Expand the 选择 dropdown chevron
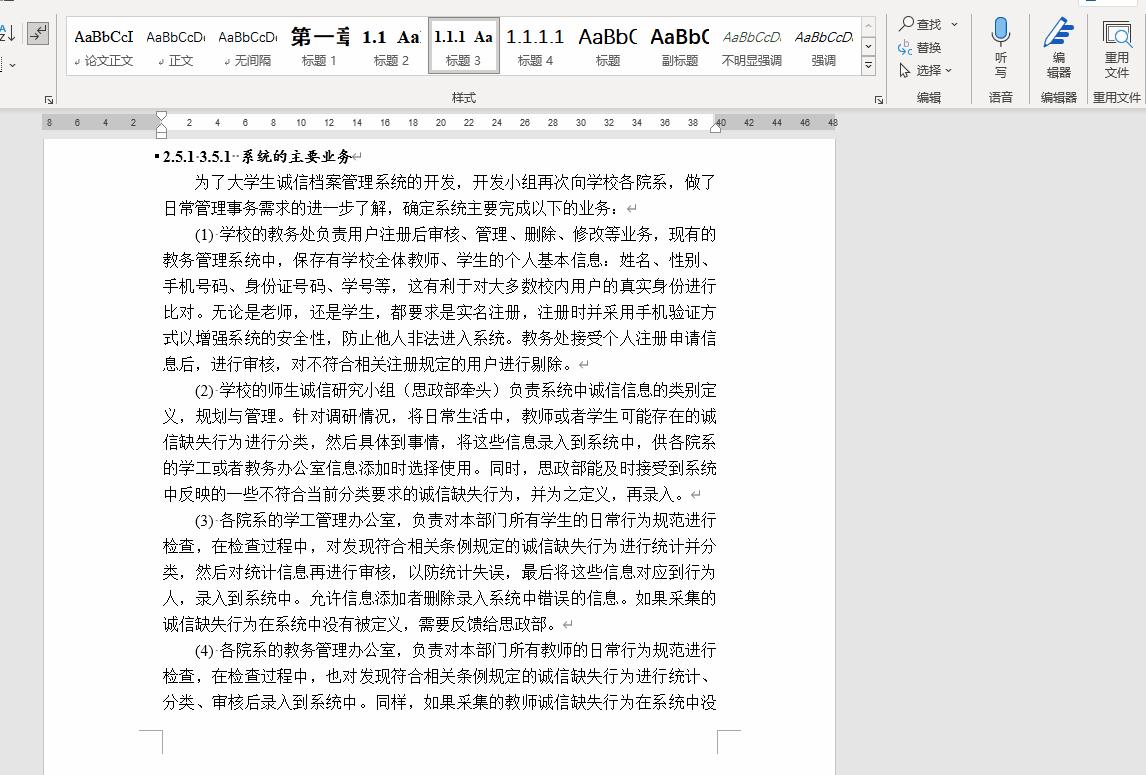This screenshot has width=1146, height=775. point(950,71)
